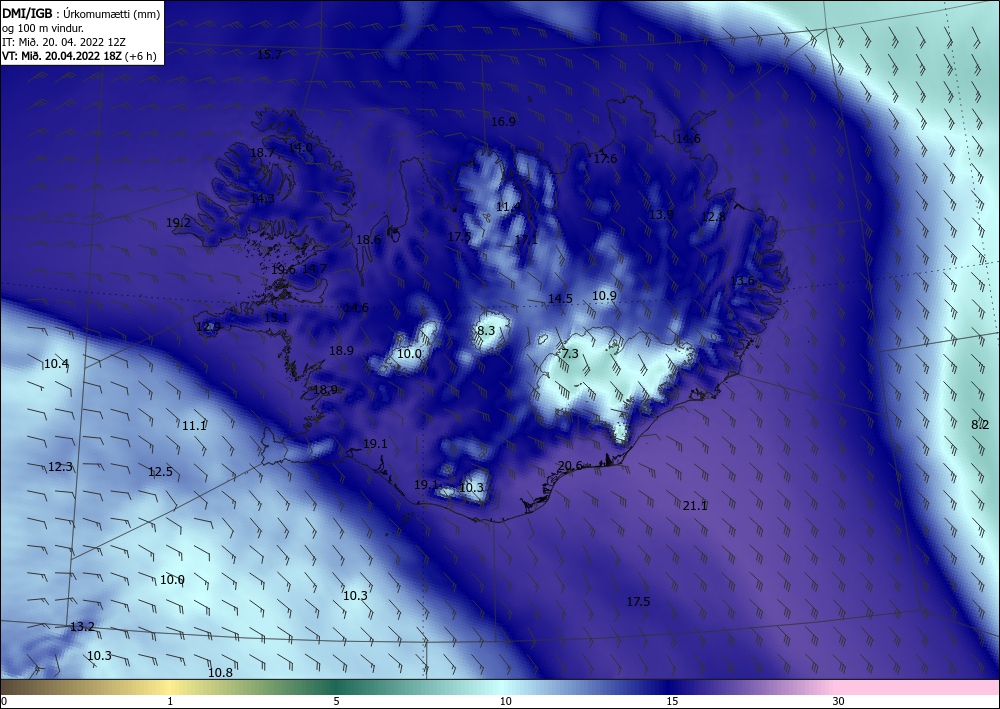Select the 17.6 value on the map

click(605, 159)
